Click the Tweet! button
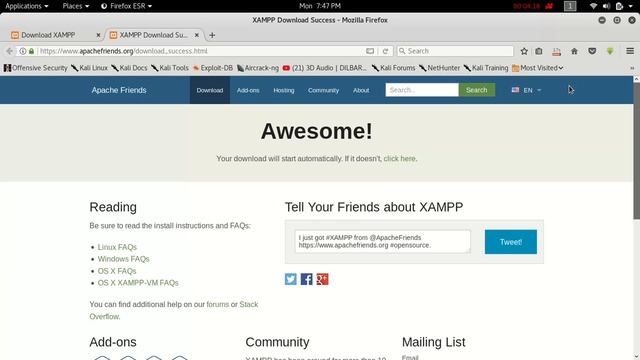Screen dimensions: 640x360 click(x=511, y=242)
